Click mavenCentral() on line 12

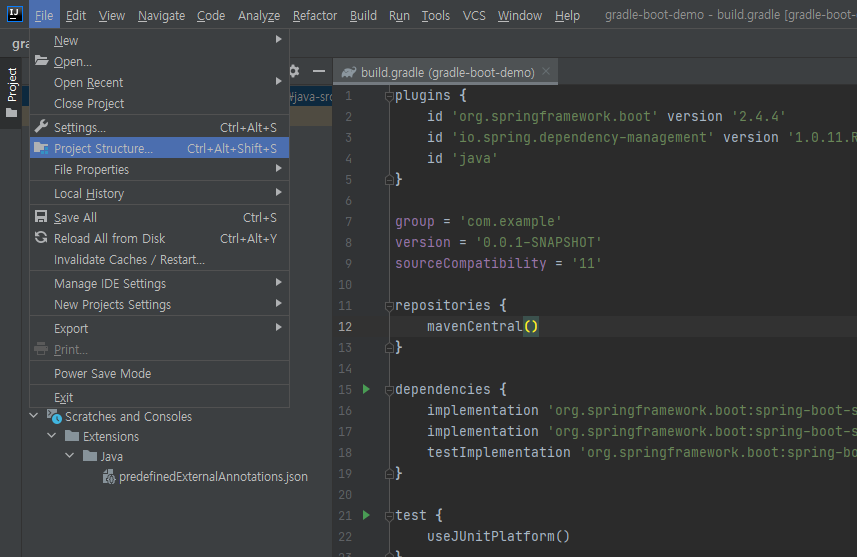click(483, 326)
